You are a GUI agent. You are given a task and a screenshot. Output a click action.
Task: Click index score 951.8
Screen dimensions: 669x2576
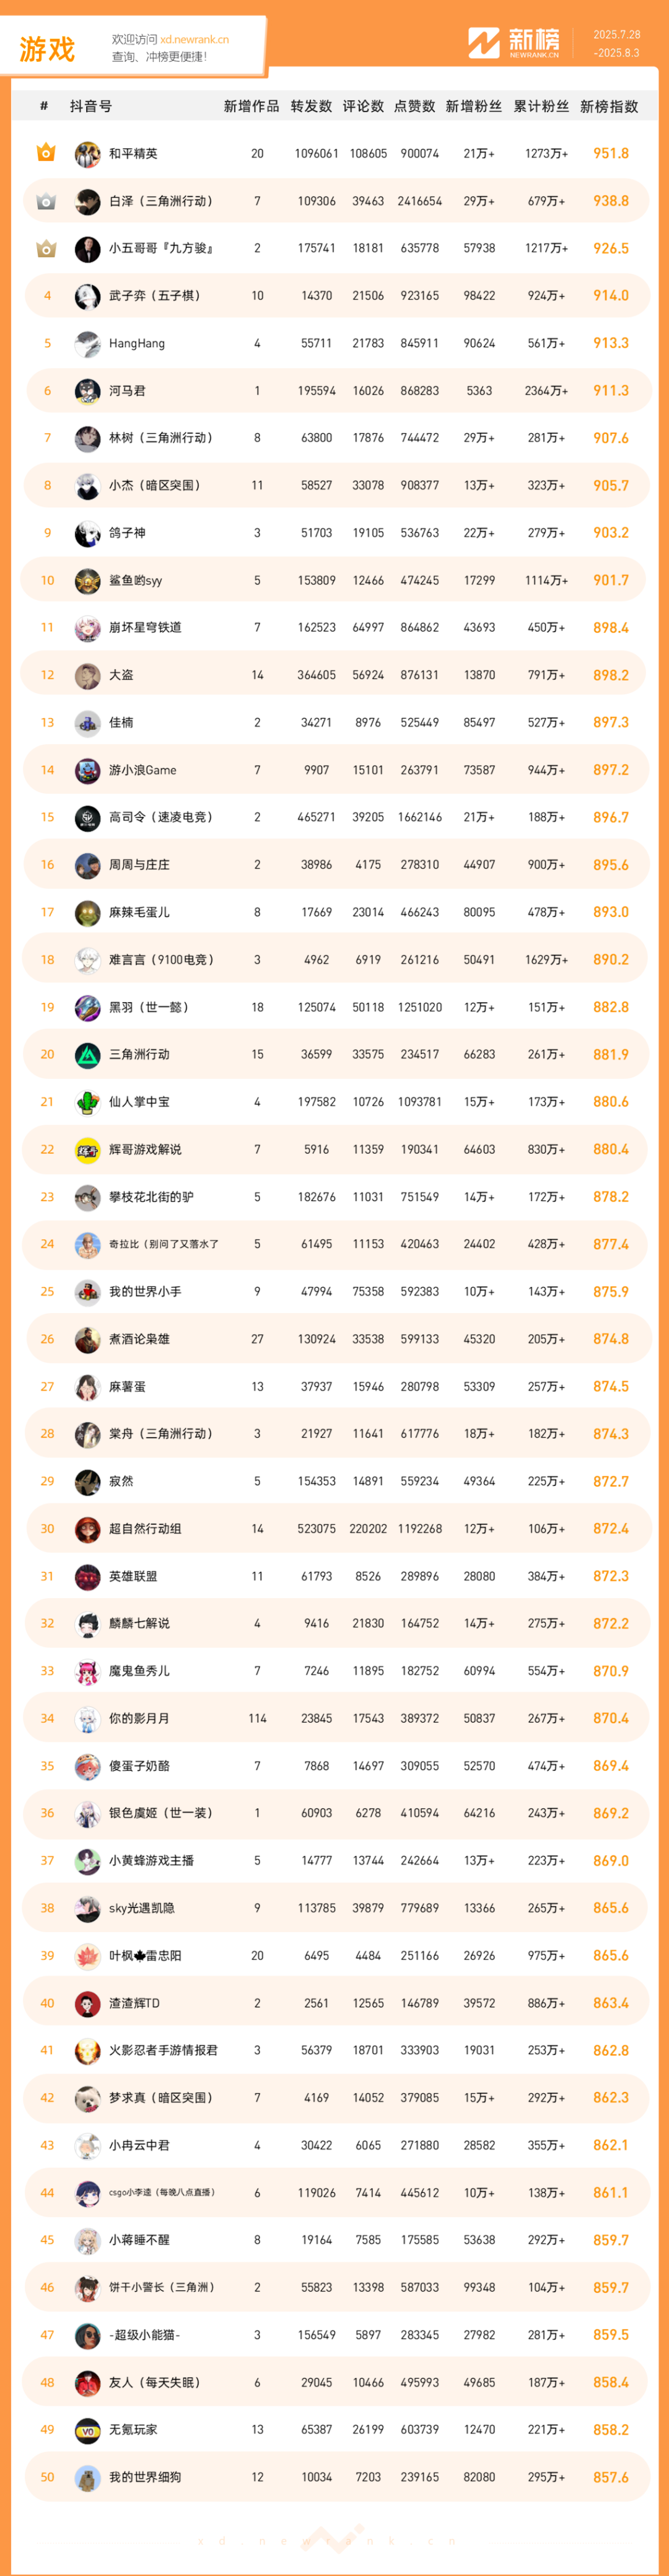(611, 154)
